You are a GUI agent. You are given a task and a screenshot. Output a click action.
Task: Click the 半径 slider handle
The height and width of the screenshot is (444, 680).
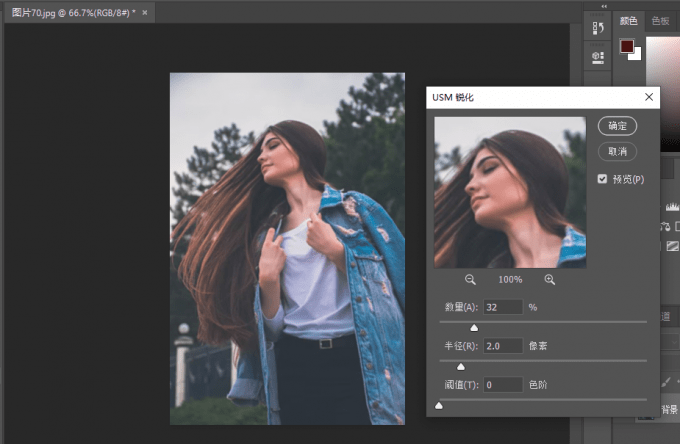(461, 366)
